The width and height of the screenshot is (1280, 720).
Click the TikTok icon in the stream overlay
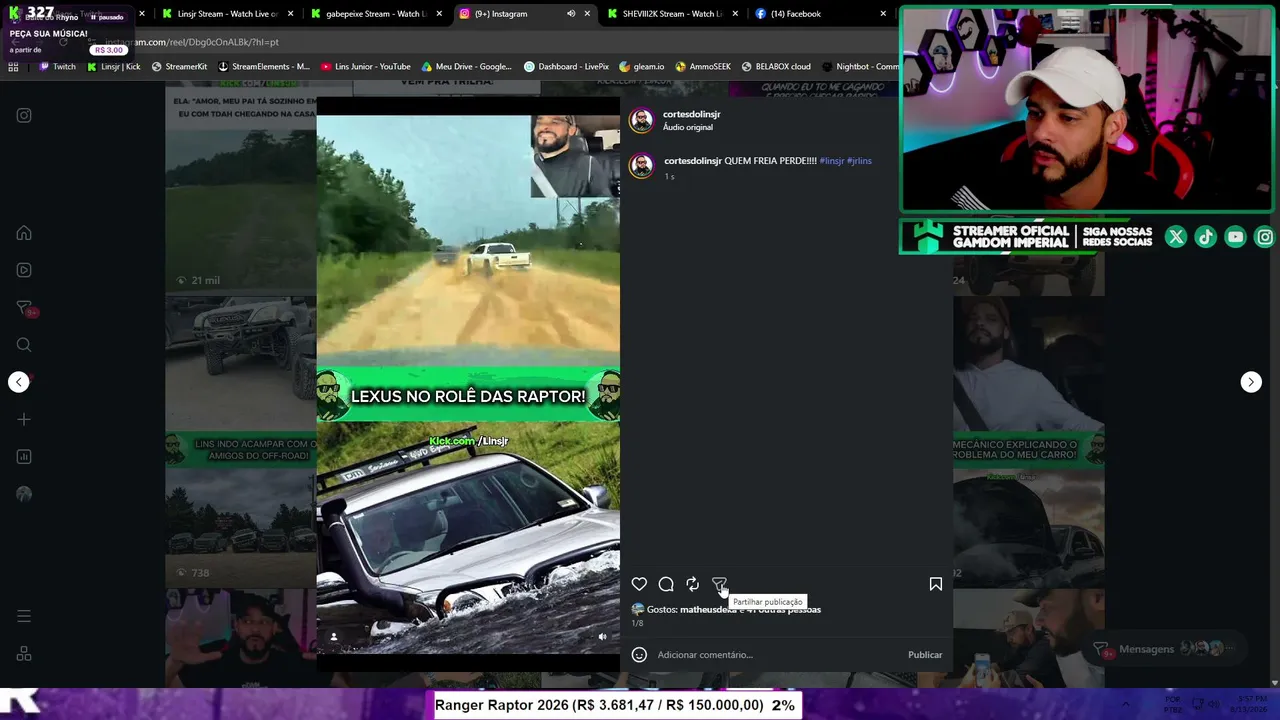(x=1206, y=237)
